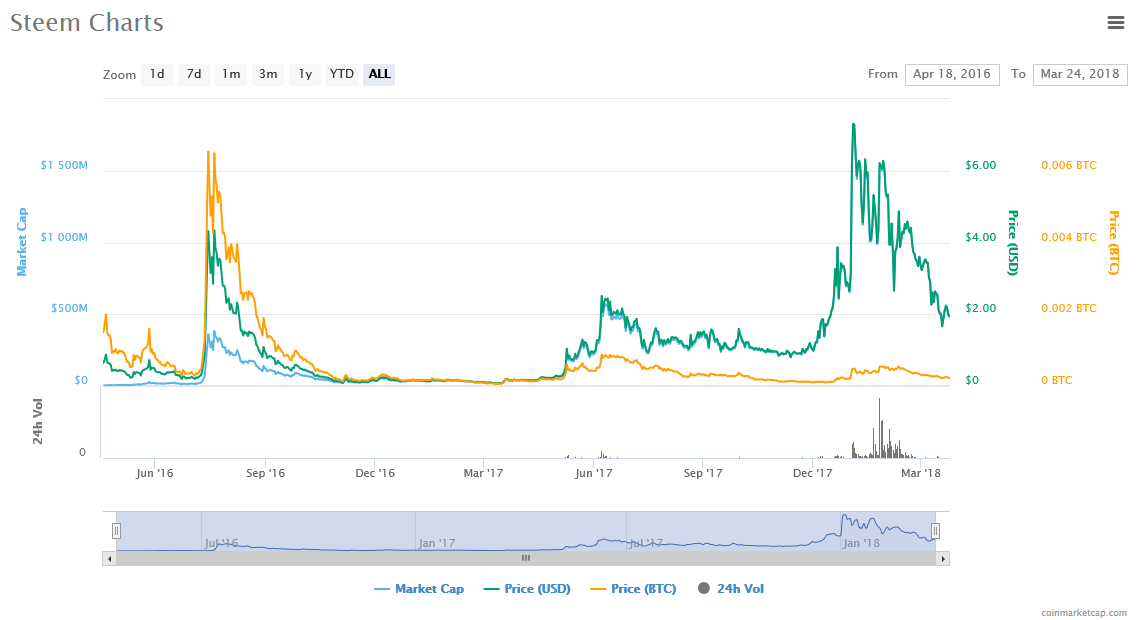1137x620 pixels.
Task: Click the 24h Vol axis title
Action: click(x=38, y=421)
